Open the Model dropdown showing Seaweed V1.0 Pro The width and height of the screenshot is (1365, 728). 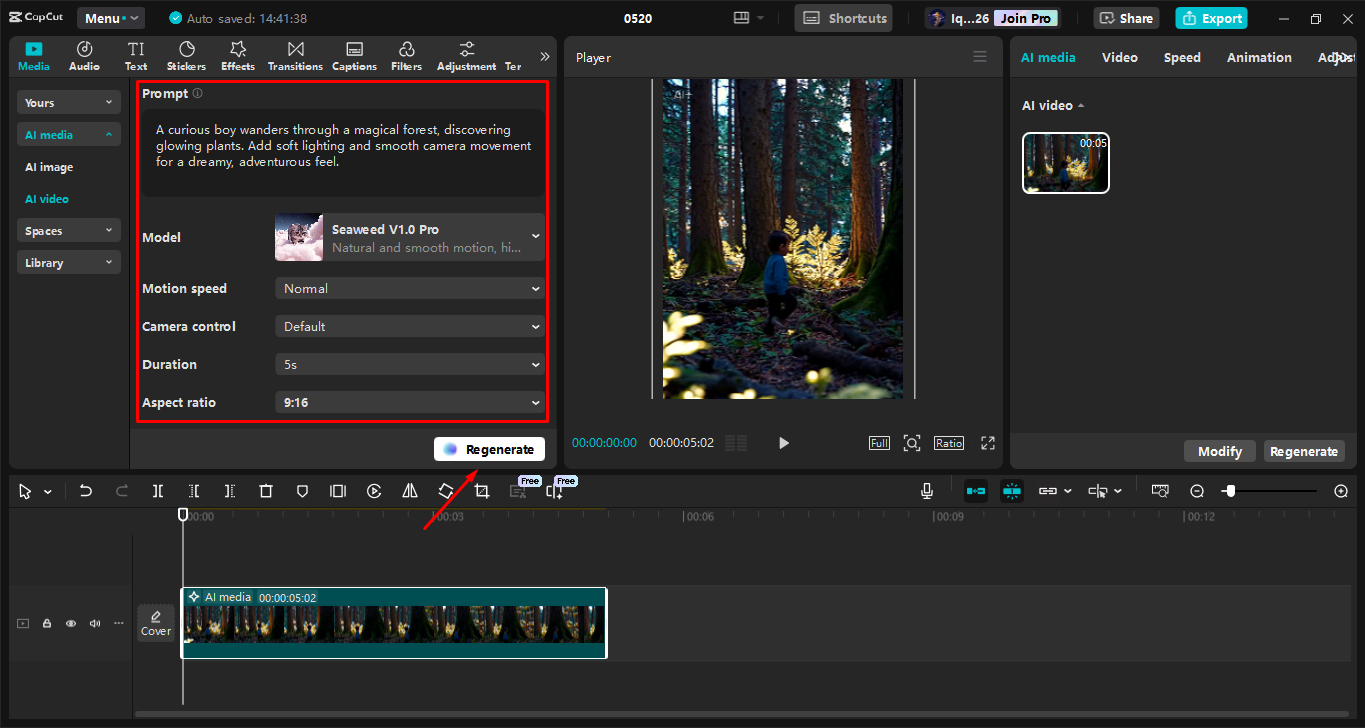[409, 237]
